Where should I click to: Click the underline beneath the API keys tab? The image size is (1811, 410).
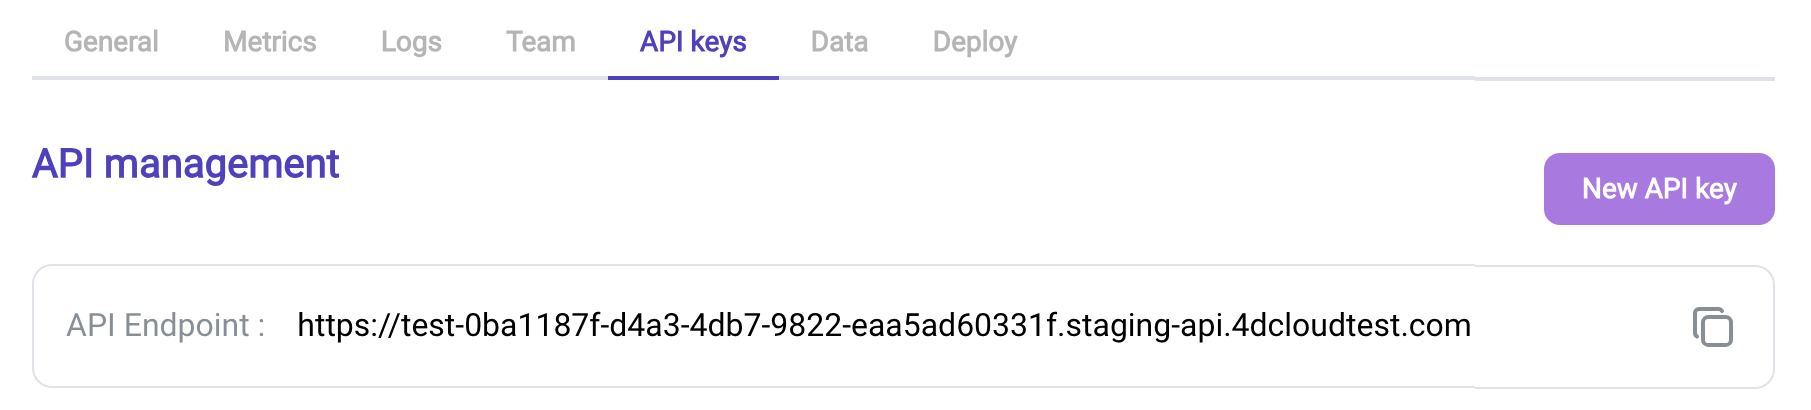click(693, 77)
